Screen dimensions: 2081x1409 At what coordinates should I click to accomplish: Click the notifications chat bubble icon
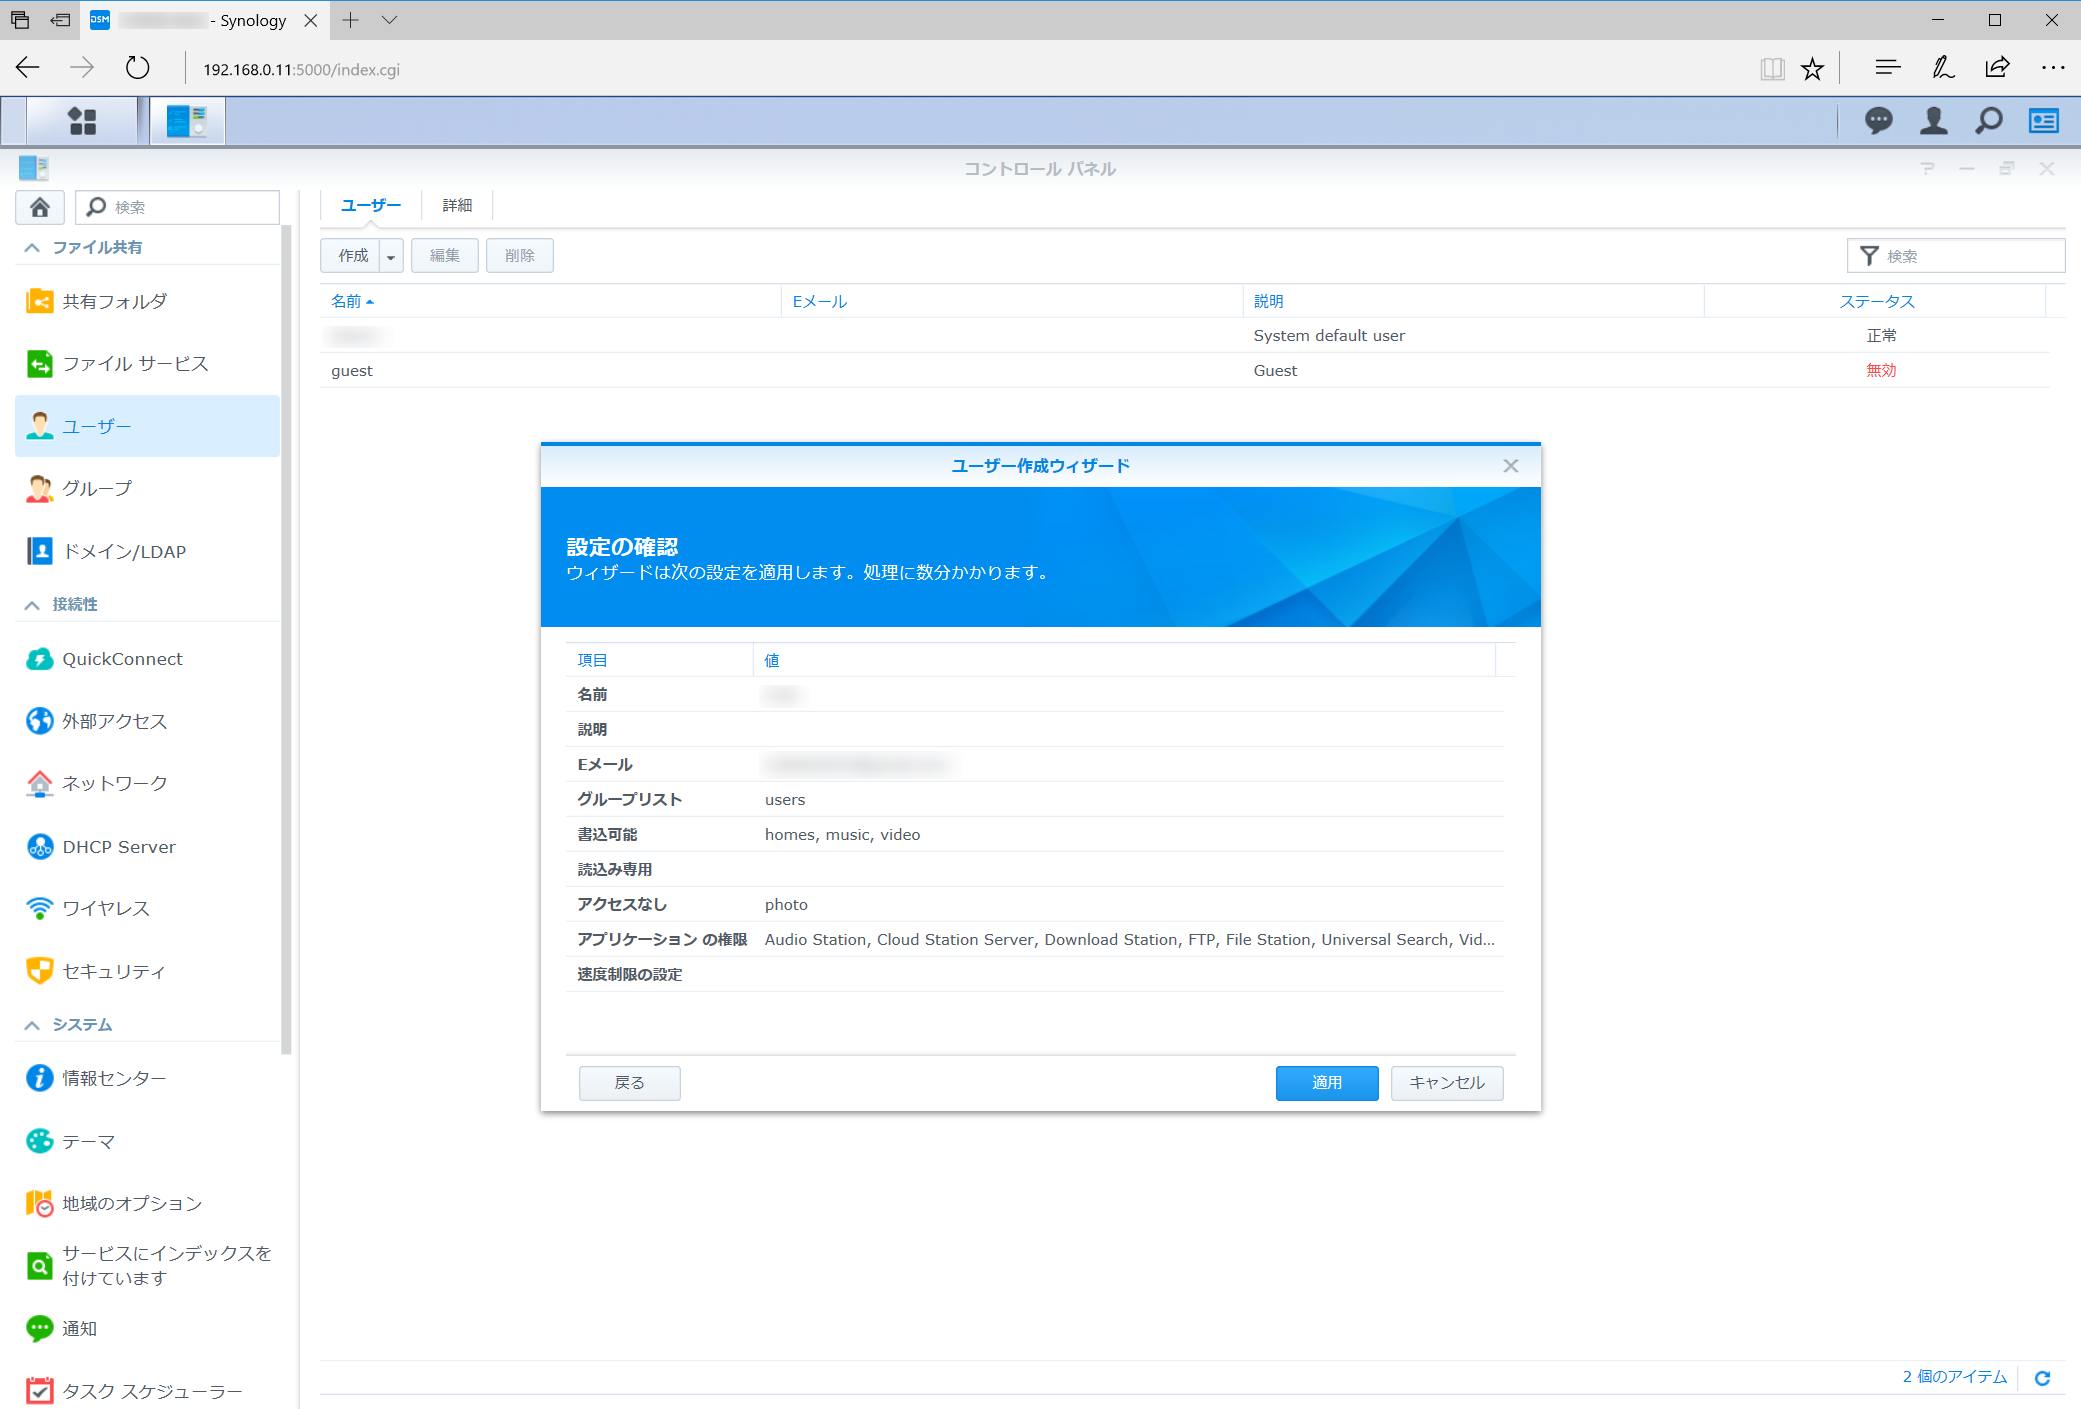point(1878,121)
